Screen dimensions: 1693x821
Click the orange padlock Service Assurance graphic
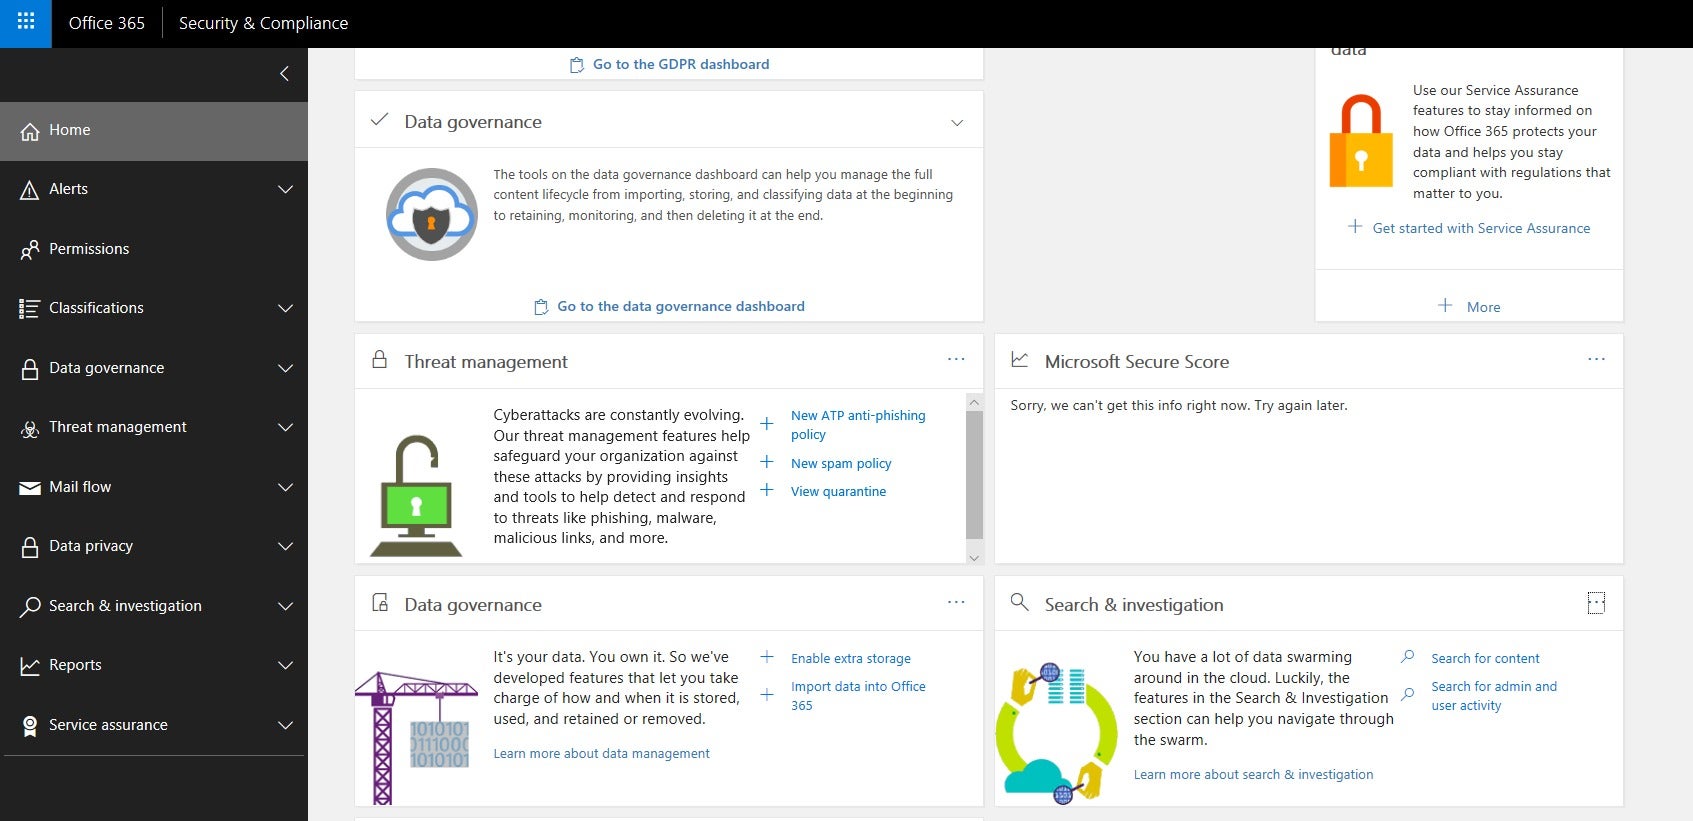pos(1361,141)
